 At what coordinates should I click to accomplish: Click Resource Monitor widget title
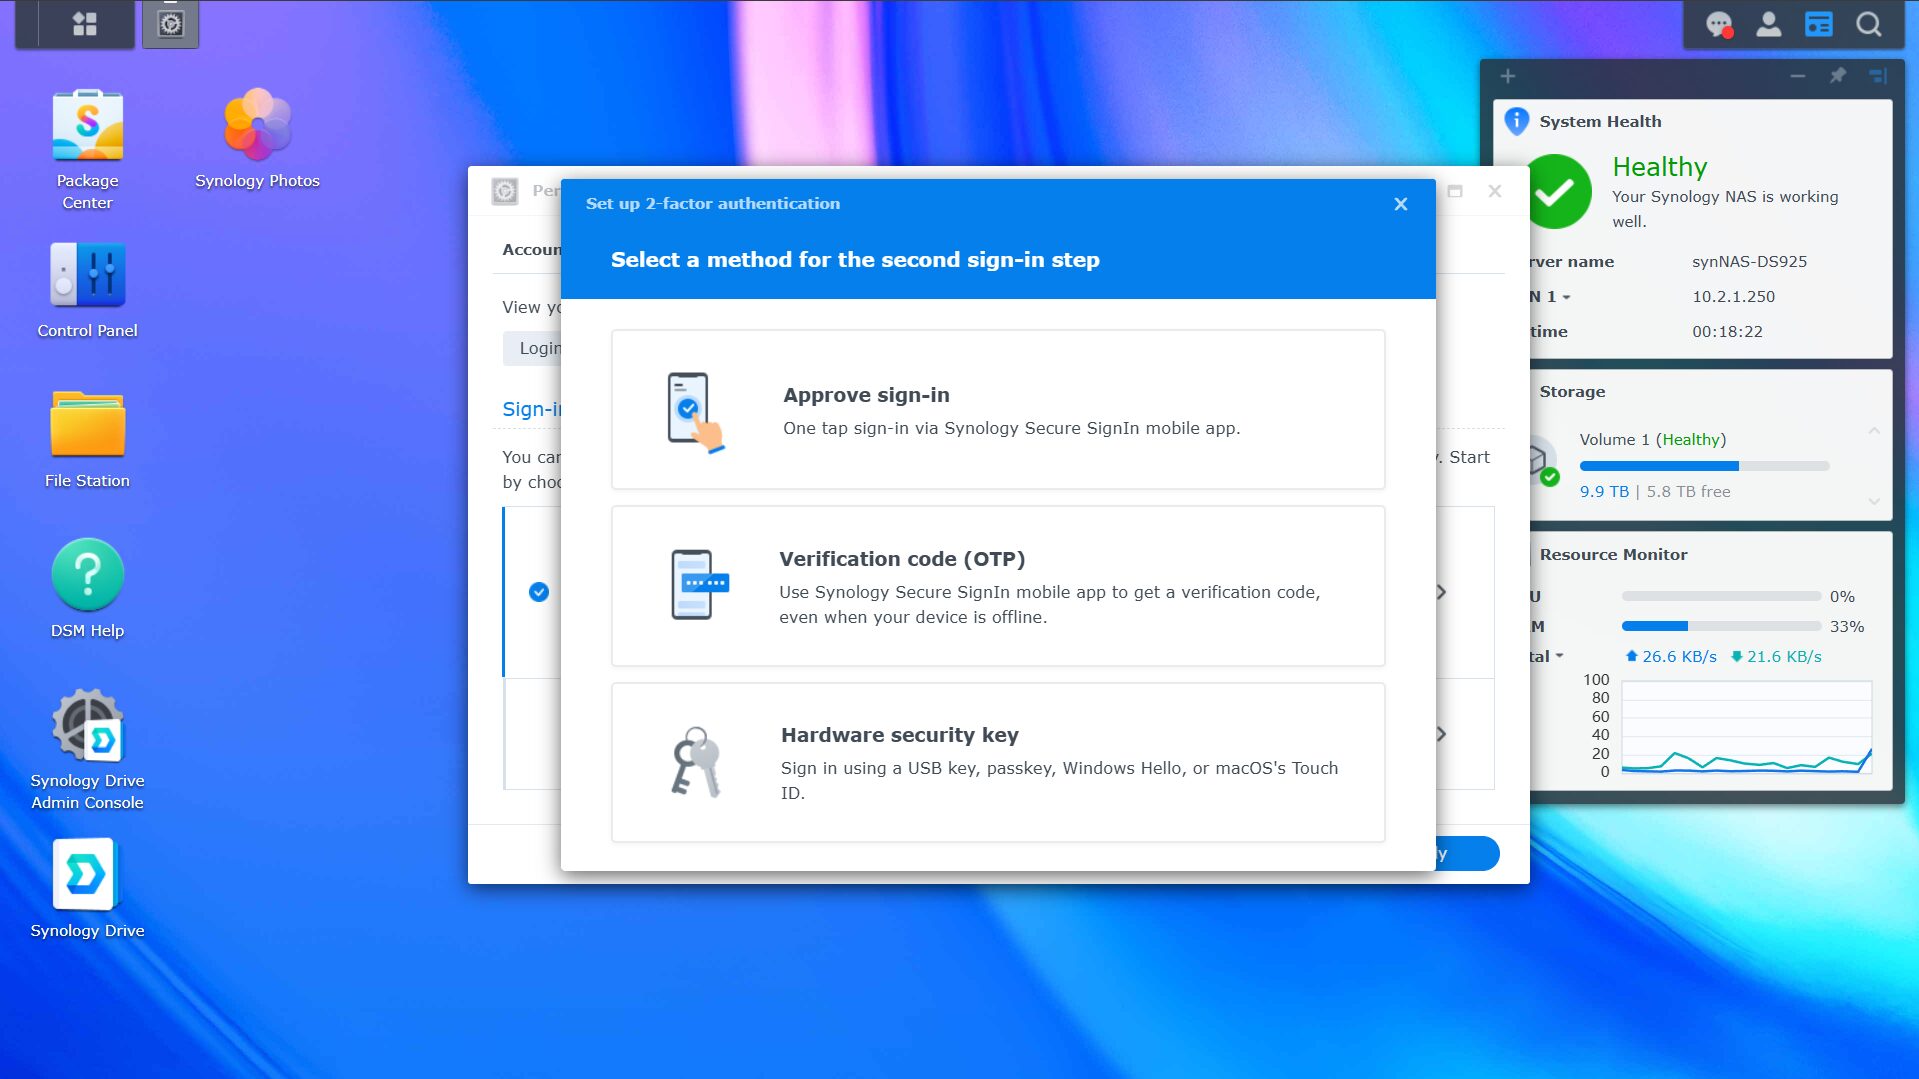tap(1613, 555)
